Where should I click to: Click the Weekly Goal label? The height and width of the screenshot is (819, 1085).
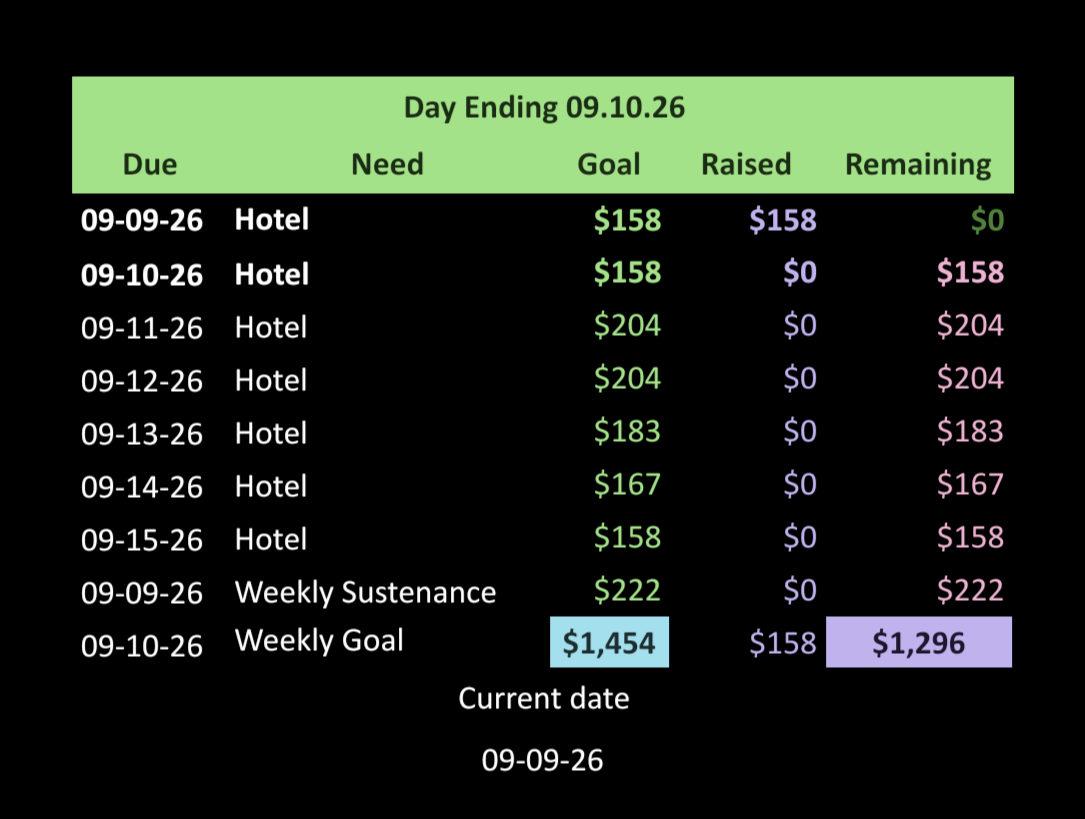[x=319, y=641]
